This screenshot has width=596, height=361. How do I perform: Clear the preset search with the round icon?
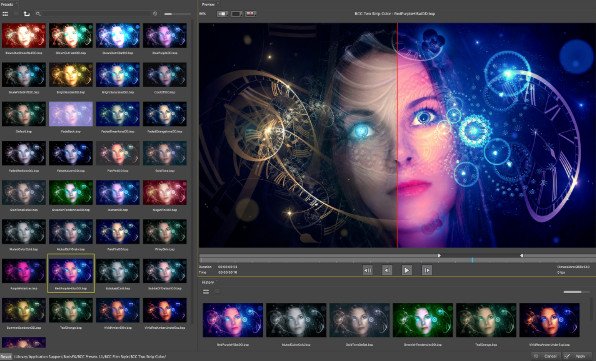(155, 14)
